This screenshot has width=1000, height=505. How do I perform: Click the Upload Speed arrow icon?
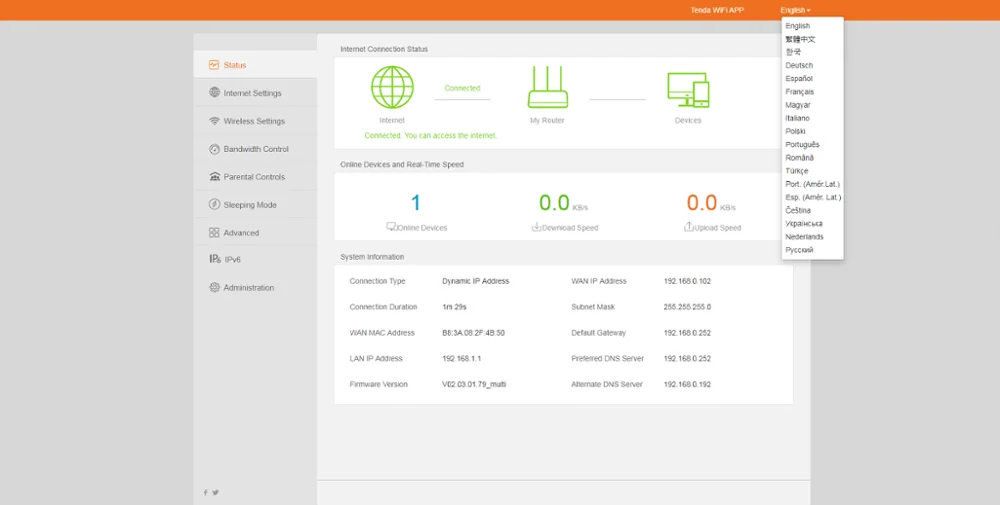click(x=688, y=227)
